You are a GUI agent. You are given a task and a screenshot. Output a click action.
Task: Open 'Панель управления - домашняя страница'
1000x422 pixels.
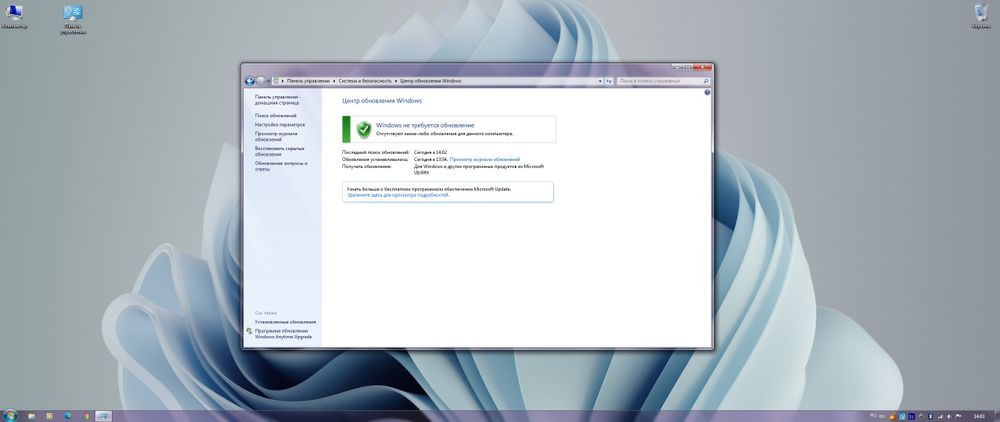277,99
